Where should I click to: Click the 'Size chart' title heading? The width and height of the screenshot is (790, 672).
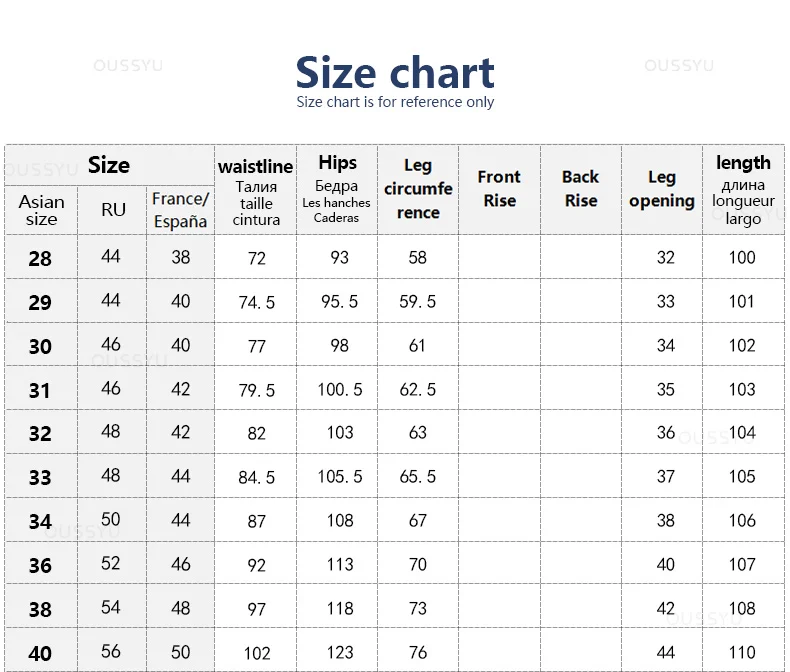point(394,73)
